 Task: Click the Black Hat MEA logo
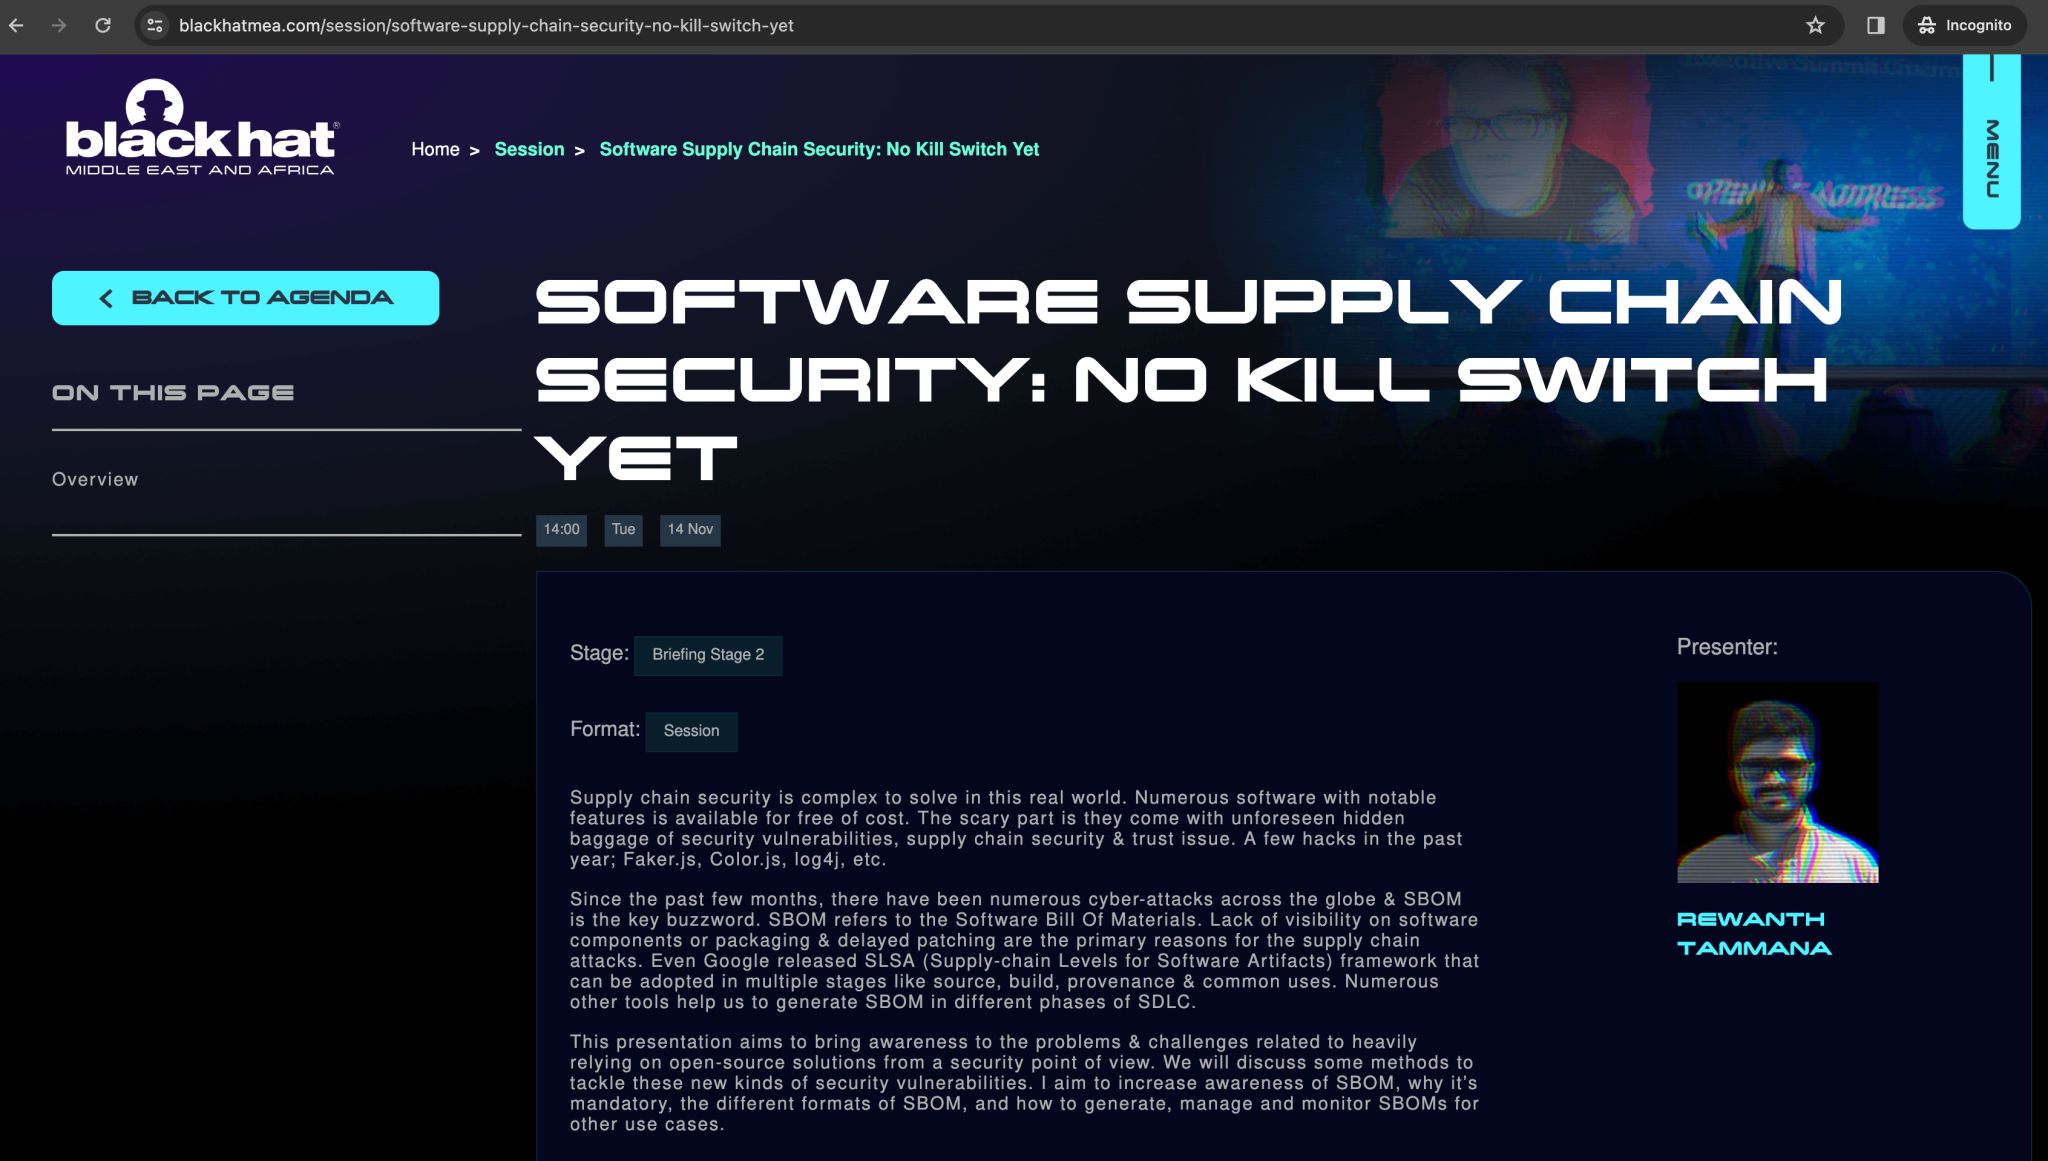[x=200, y=135]
